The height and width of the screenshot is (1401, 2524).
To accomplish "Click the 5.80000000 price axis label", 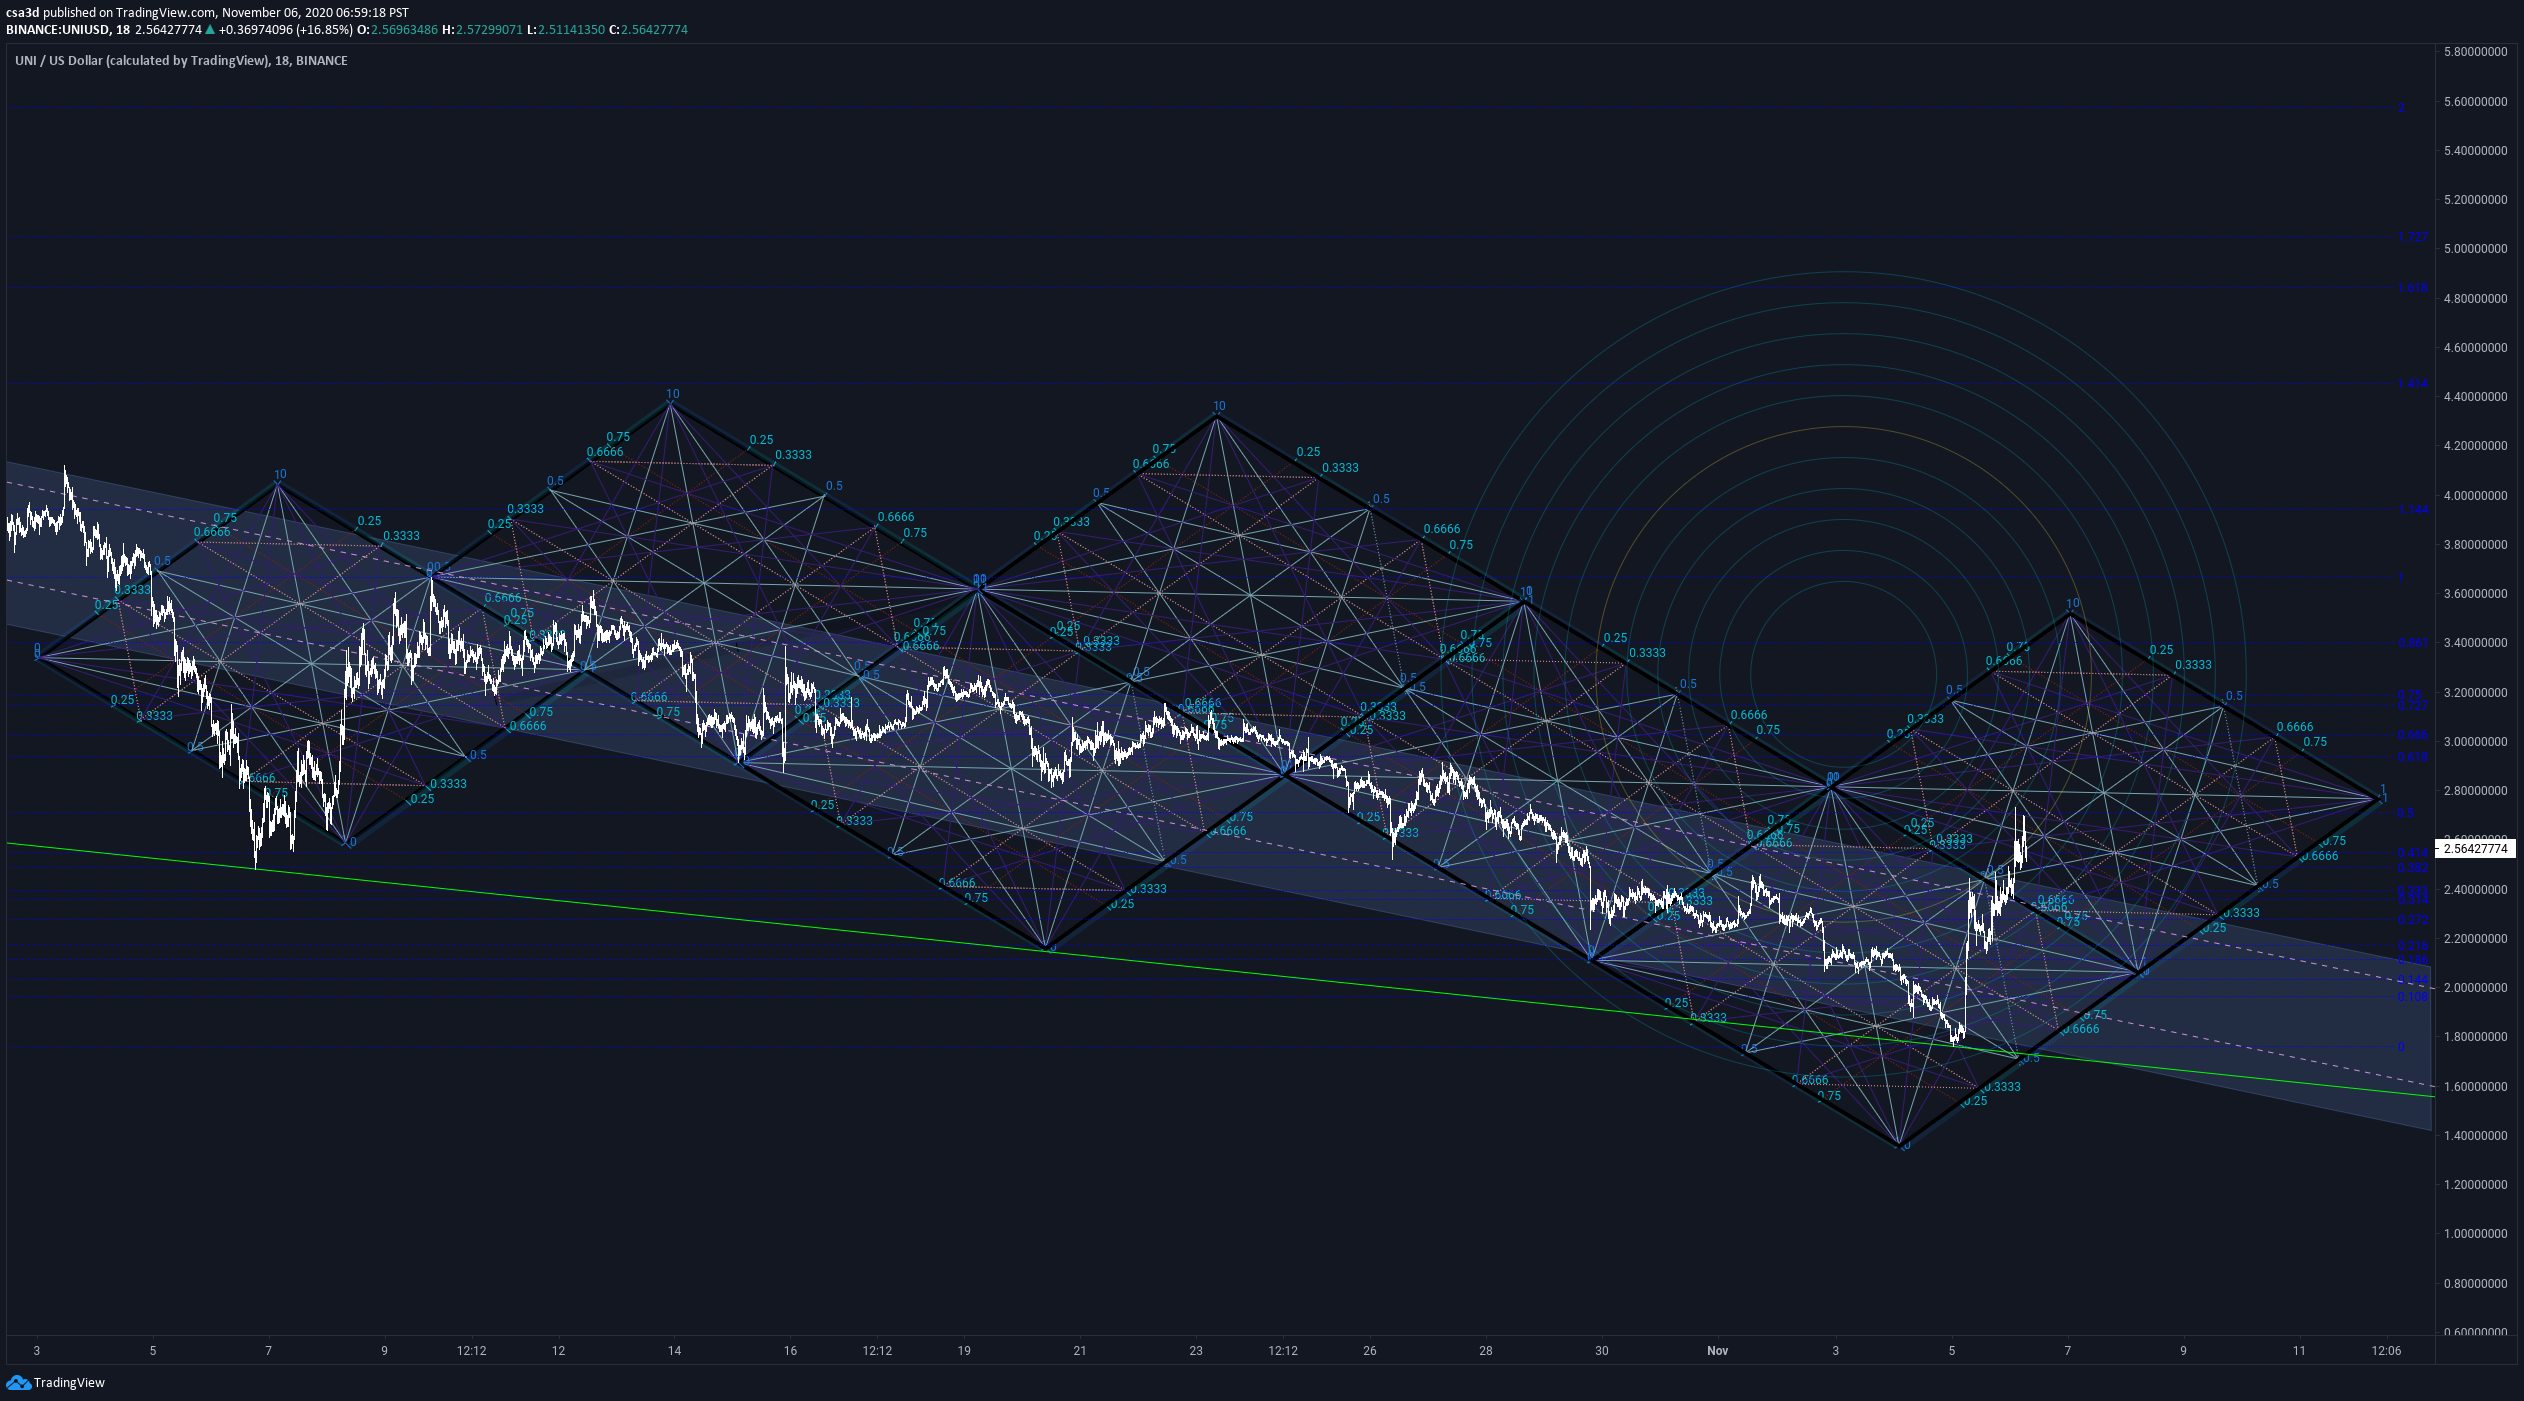I will [x=2476, y=52].
